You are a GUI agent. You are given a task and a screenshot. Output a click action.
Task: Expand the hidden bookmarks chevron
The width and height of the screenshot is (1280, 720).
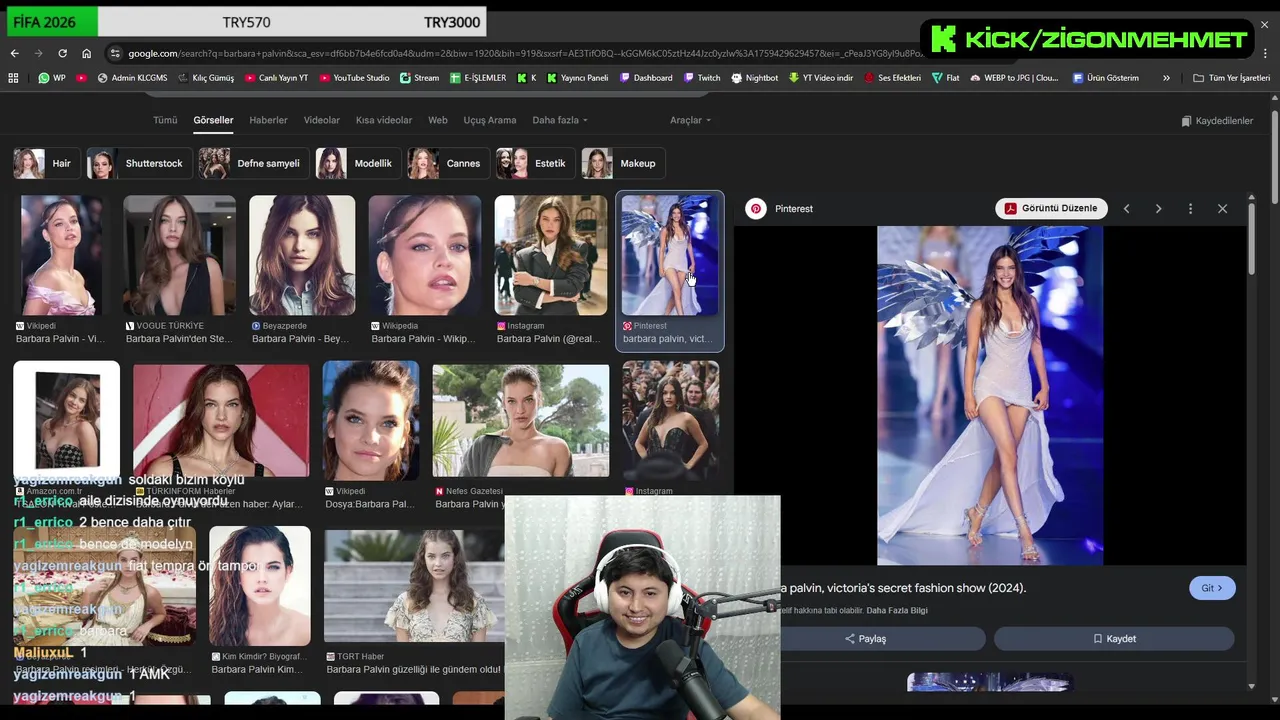[x=1166, y=78]
